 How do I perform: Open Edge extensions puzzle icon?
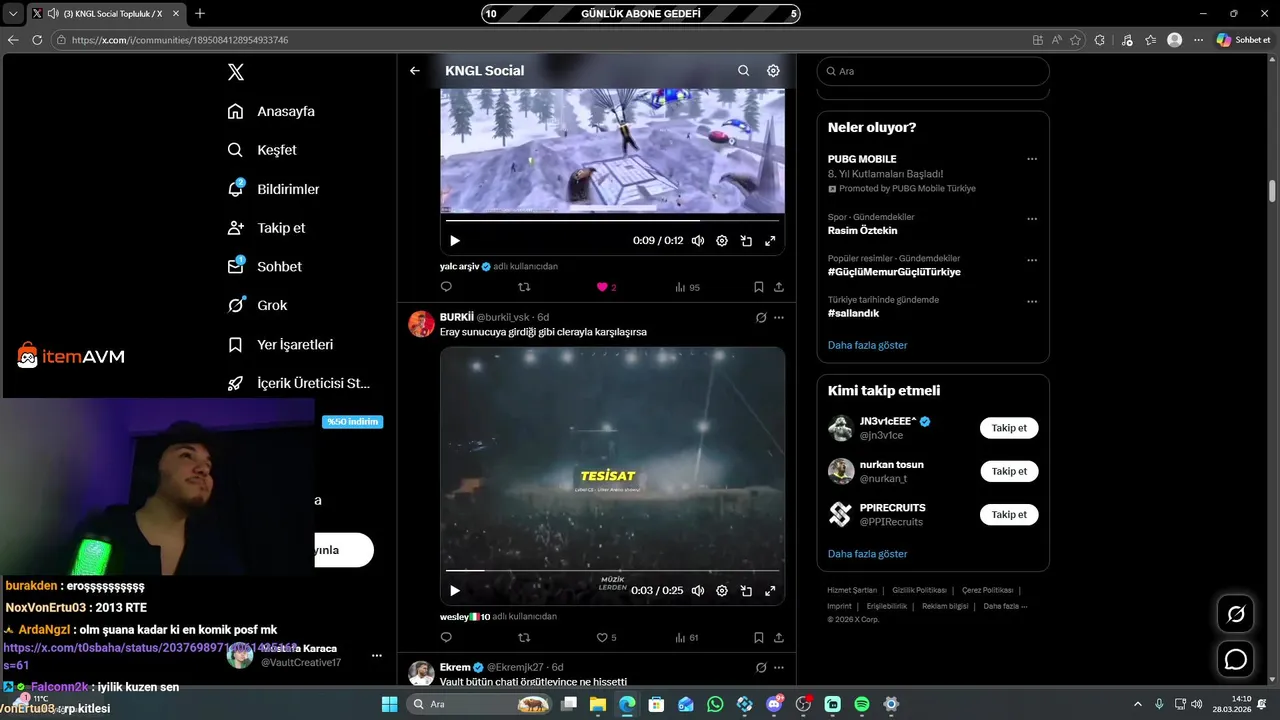pos(1100,40)
